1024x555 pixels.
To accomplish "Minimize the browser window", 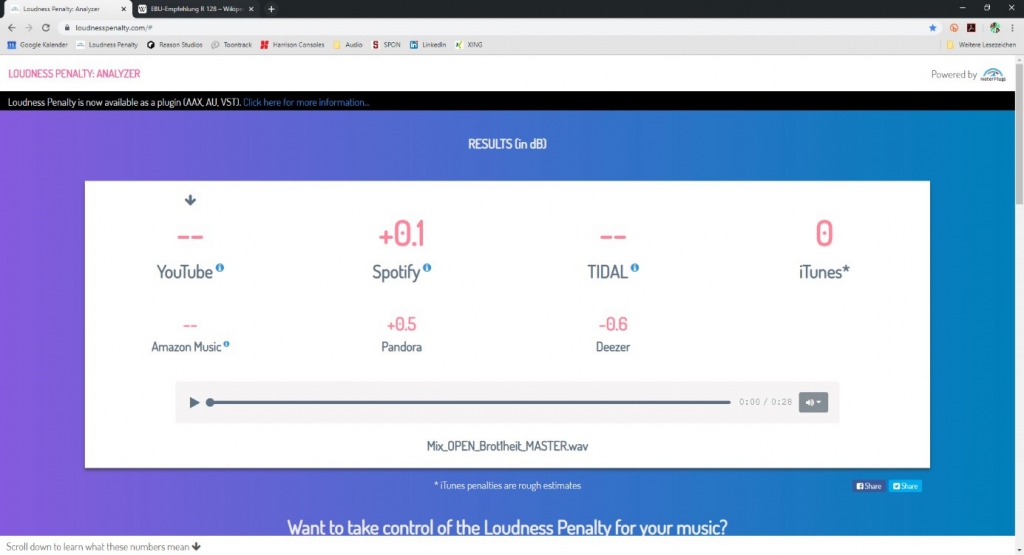I will pyautogui.click(x=962, y=8).
